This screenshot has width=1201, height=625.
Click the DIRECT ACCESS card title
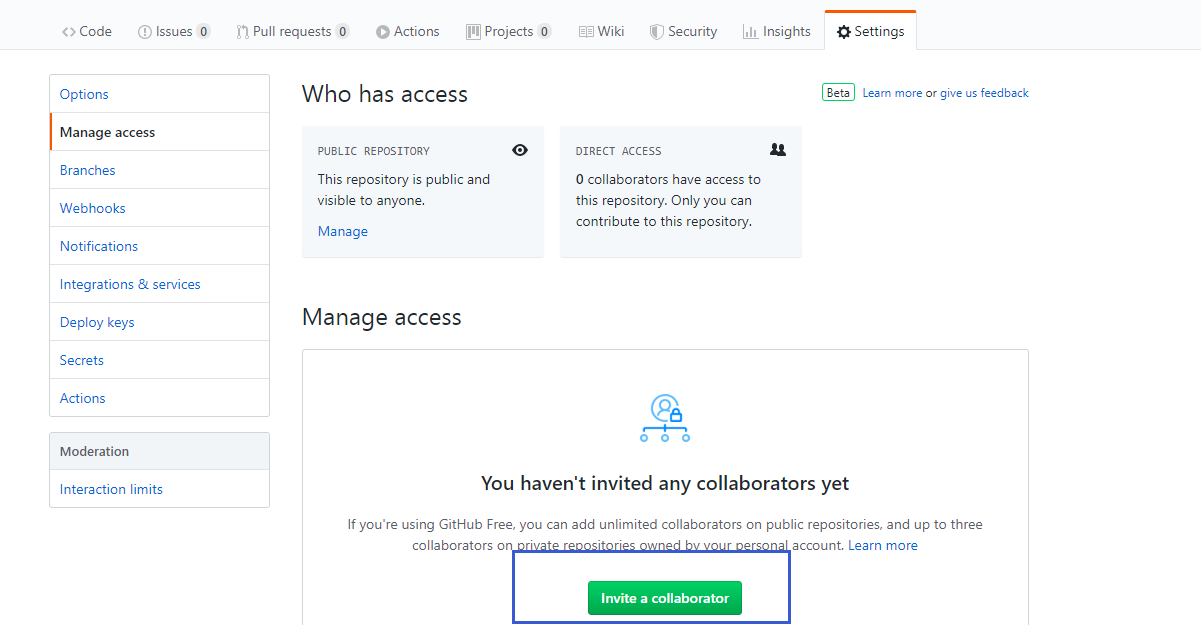pyautogui.click(x=619, y=151)
